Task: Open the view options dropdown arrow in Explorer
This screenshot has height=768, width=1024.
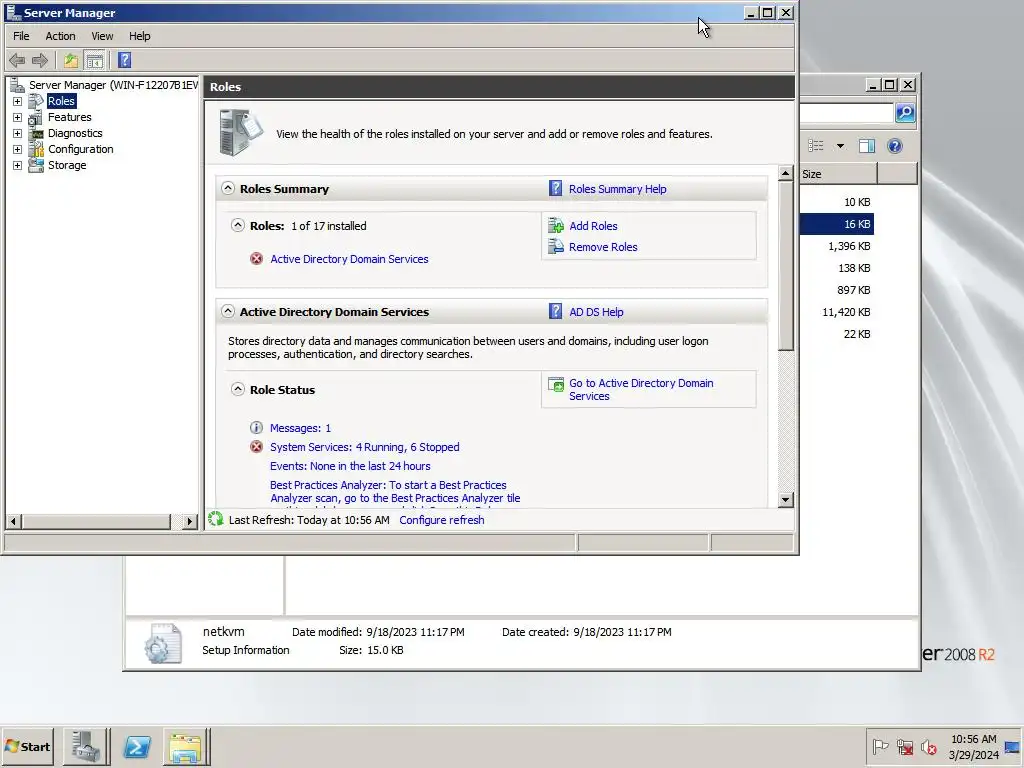Action: (840, 146)
